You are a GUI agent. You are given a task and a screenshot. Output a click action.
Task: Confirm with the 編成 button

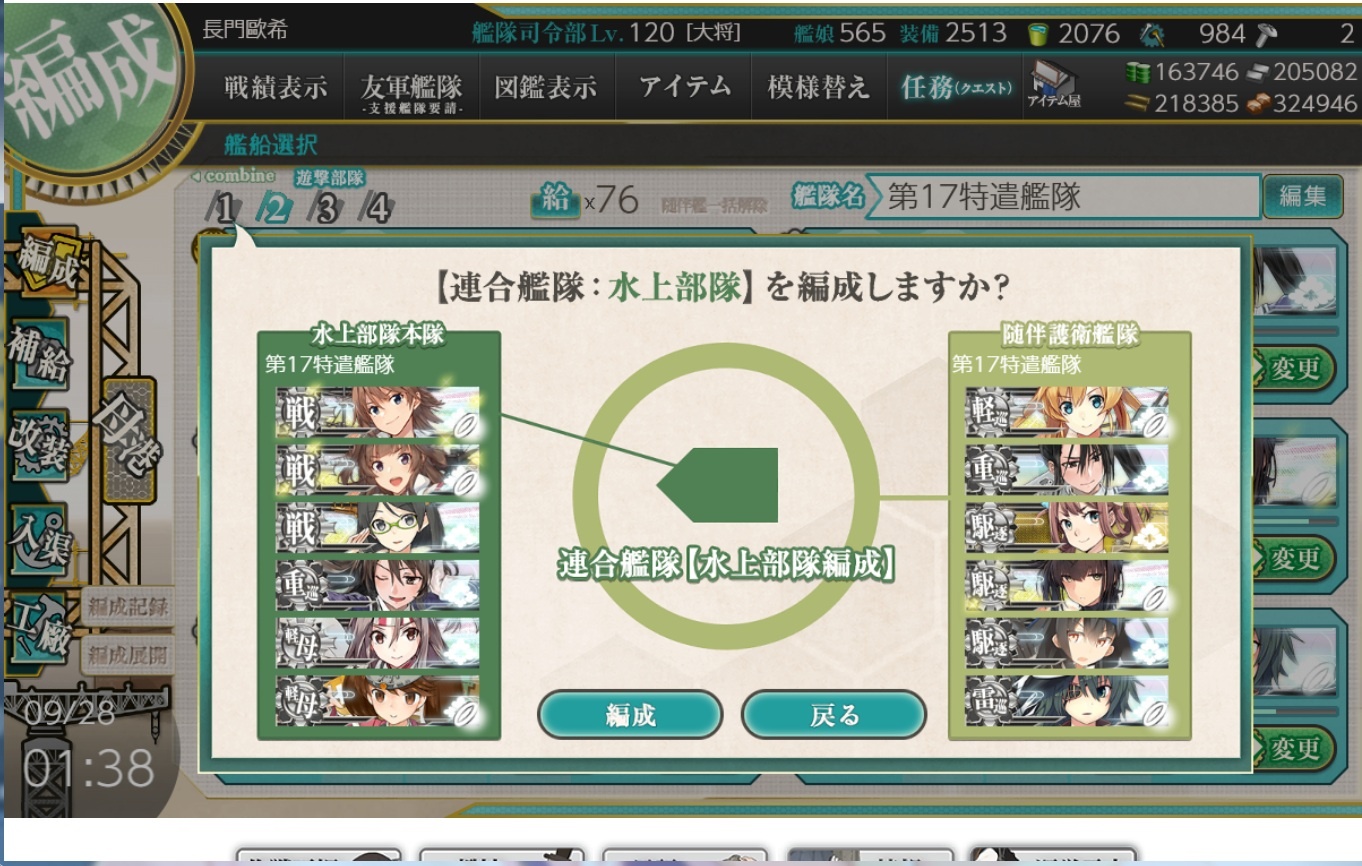click(x=630, y=714)
